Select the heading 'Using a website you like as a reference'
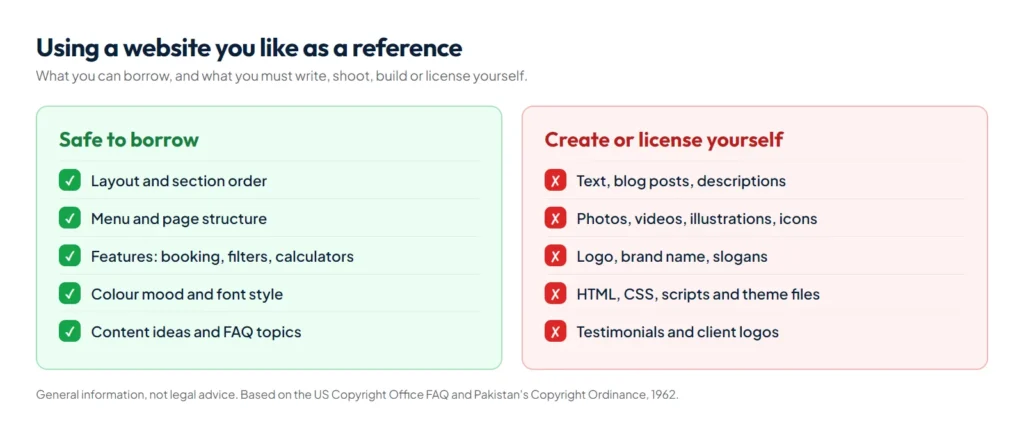Viewport: 1024px width, 448px height. coord(249,48)
